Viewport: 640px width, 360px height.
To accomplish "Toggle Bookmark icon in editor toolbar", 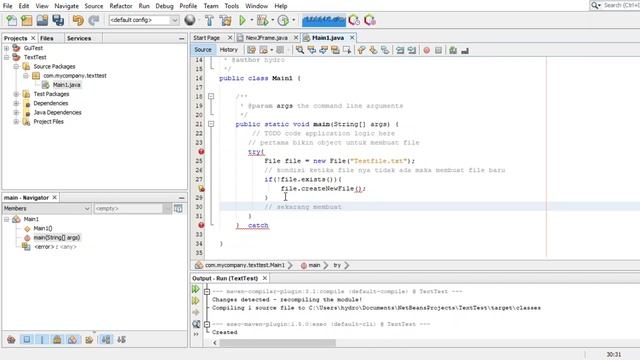I will coord(385,50).
